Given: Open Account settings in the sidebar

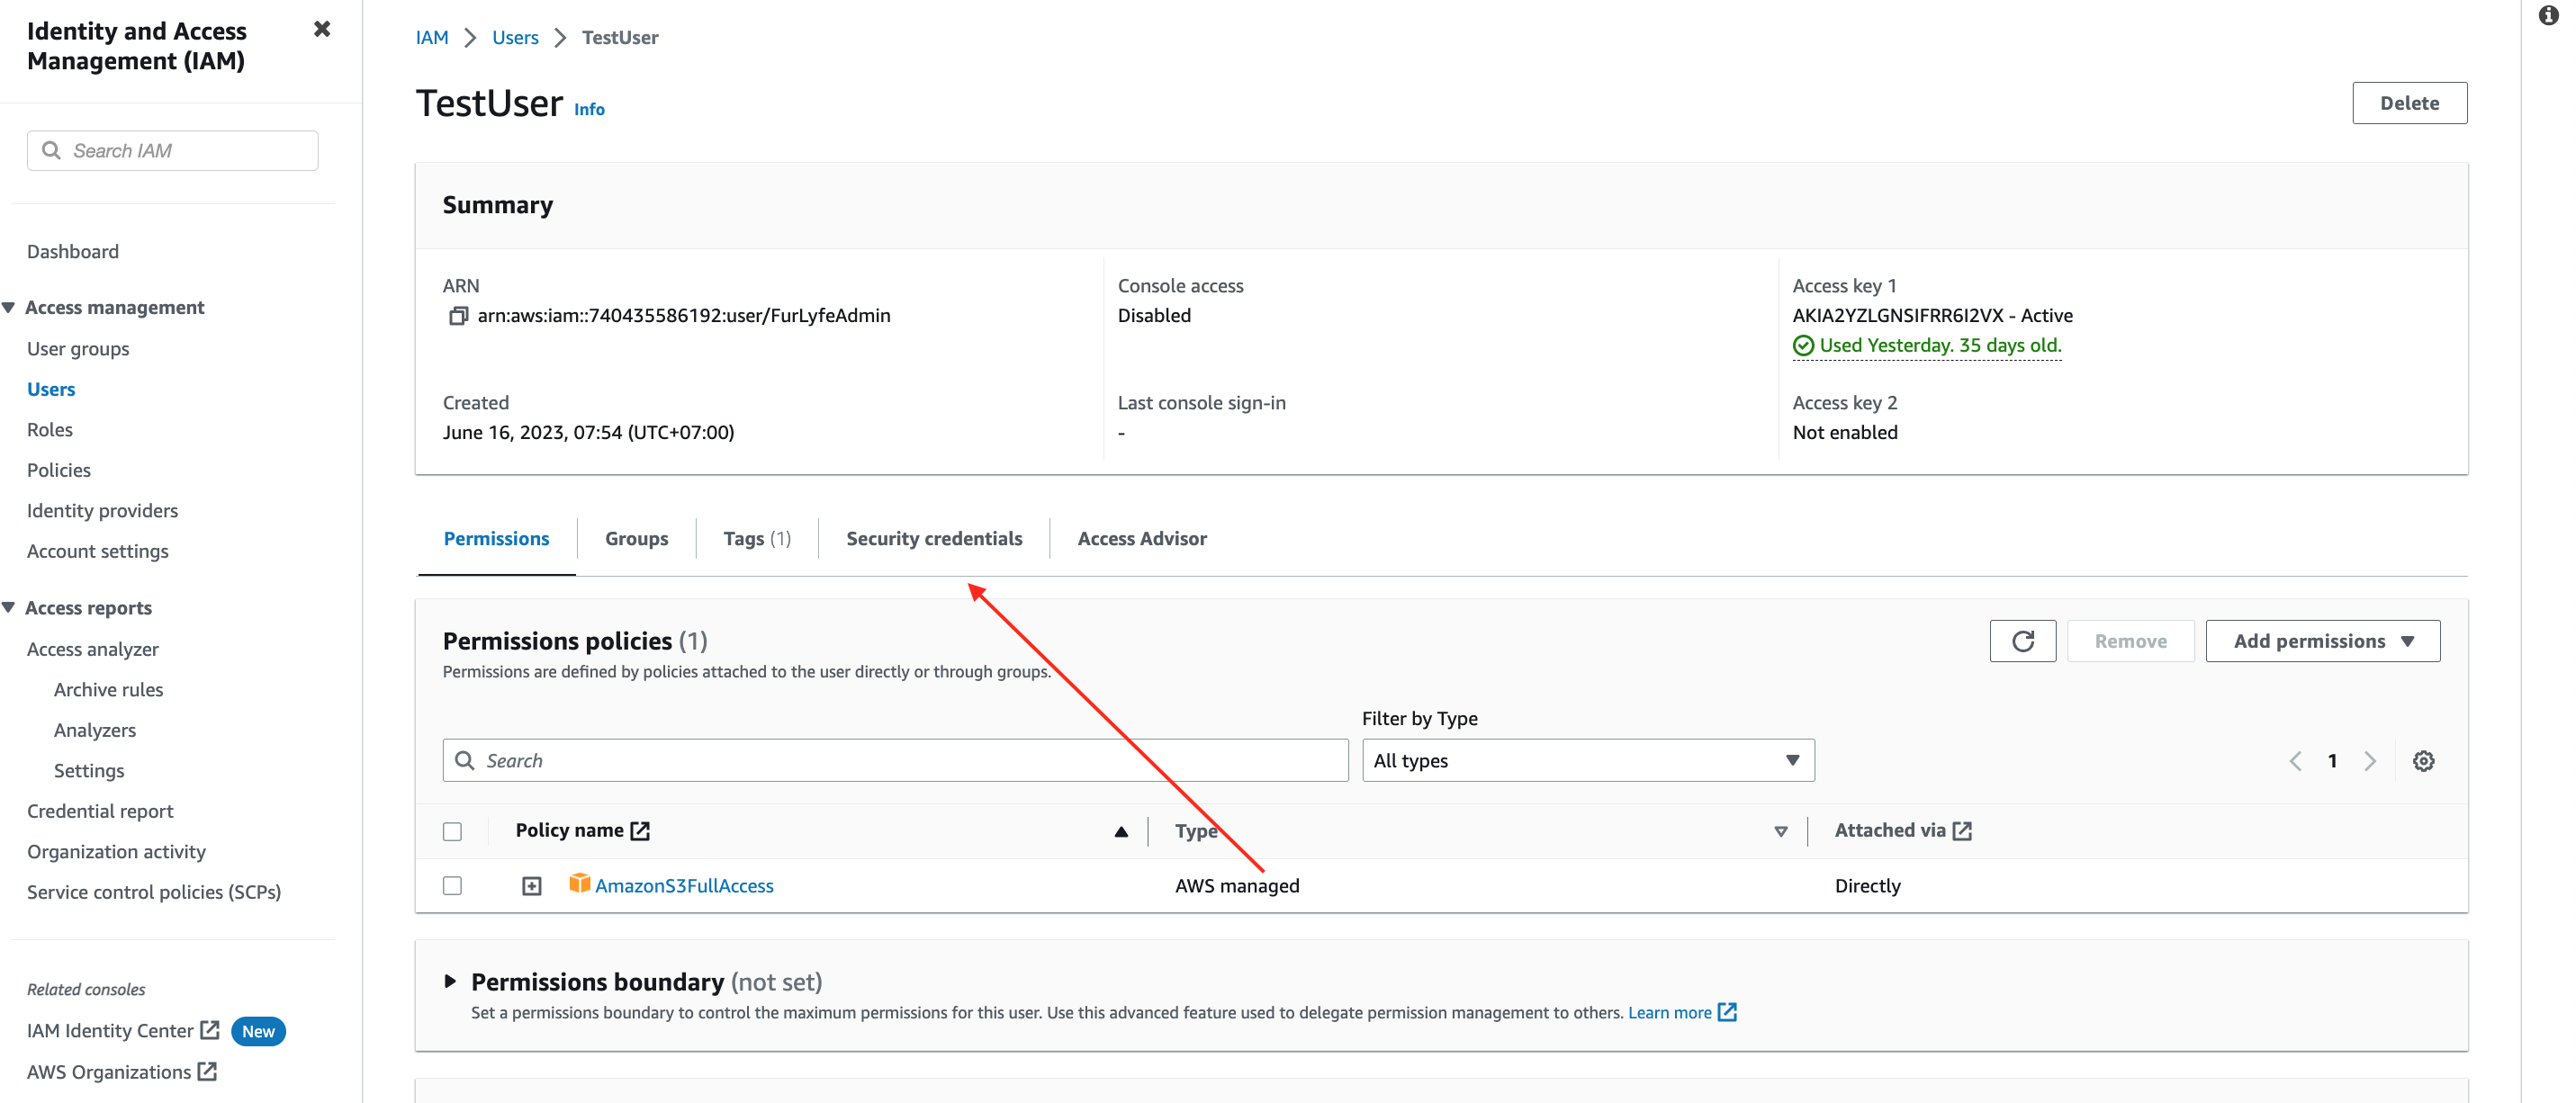Looking at the screenshot, I should pos(98,551).
